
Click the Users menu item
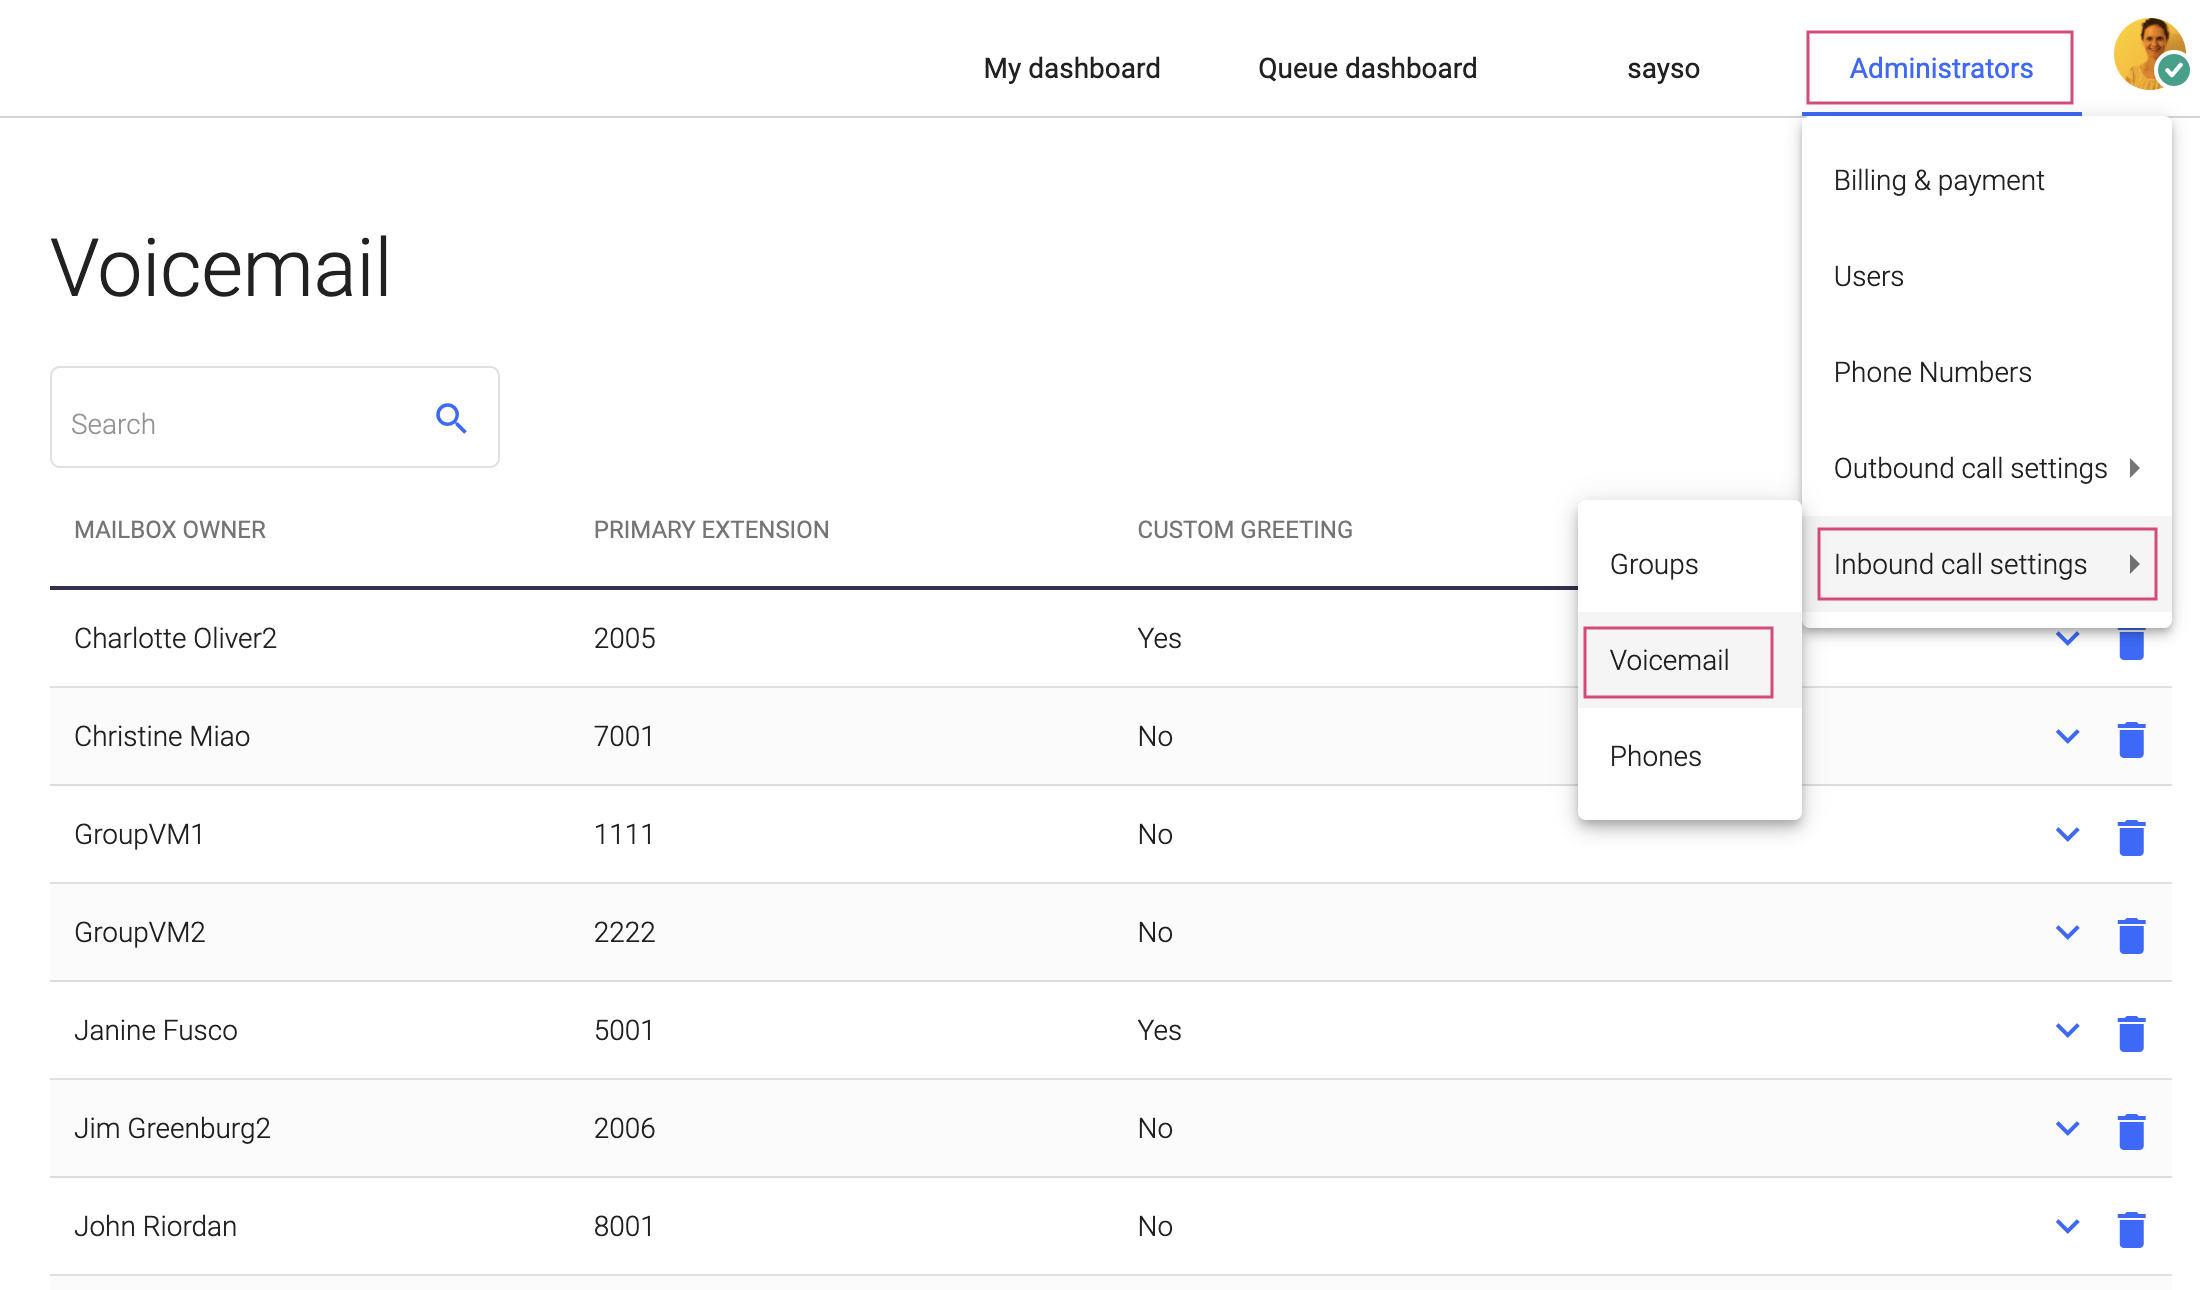pos(1868,276)
